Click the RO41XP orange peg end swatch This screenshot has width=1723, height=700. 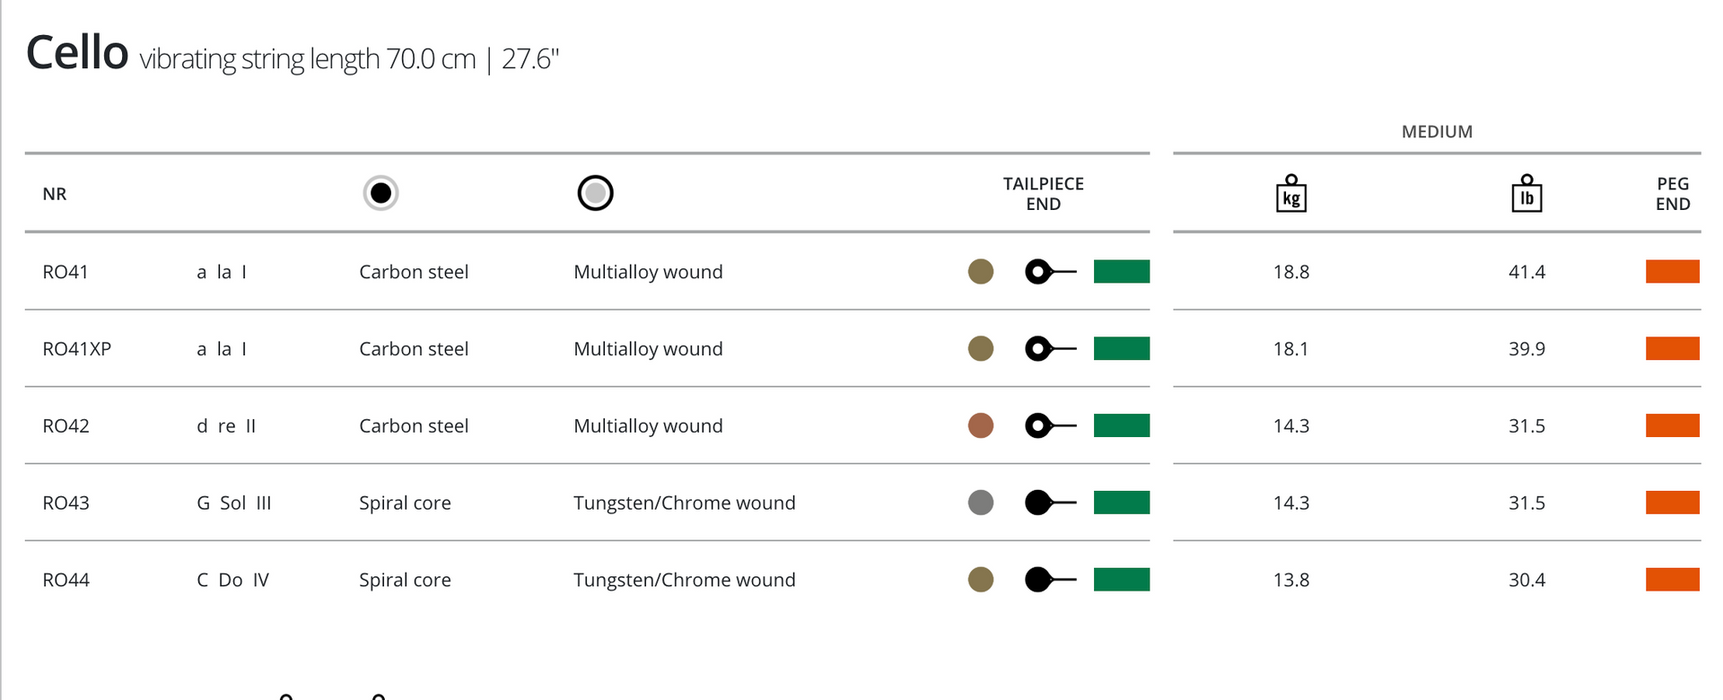click(x=1672, y=349)
